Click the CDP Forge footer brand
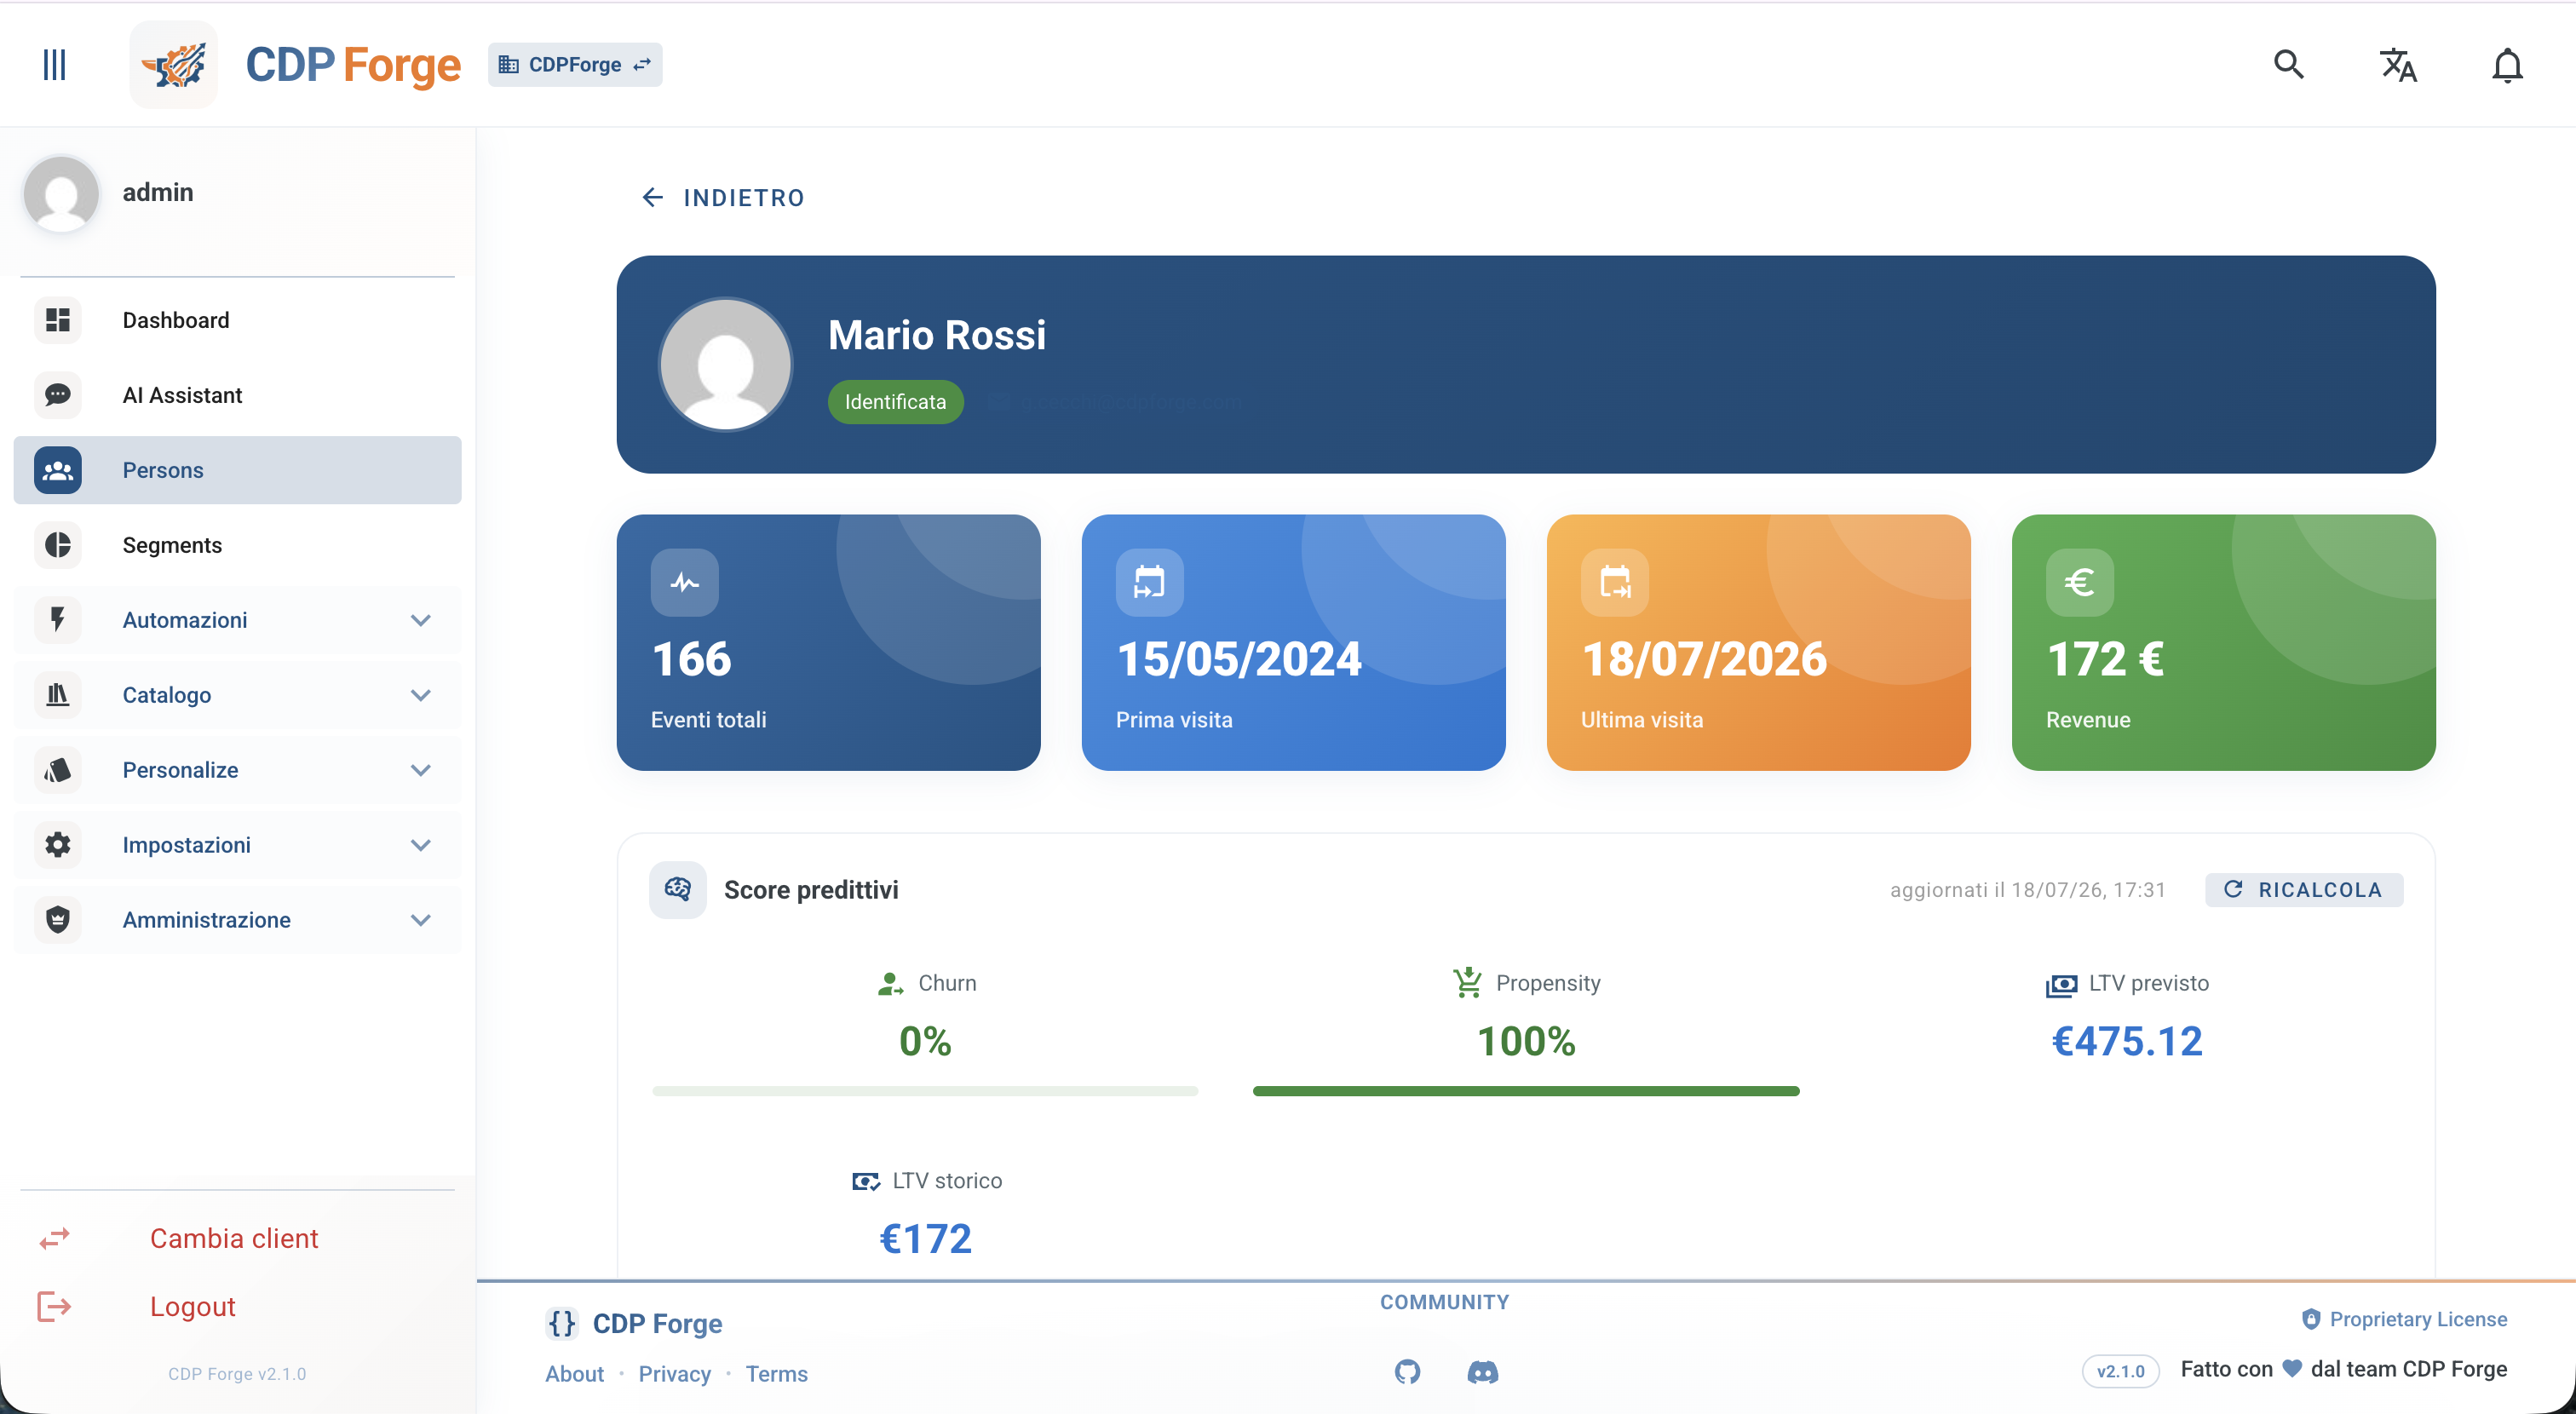 click(634, 1324)
